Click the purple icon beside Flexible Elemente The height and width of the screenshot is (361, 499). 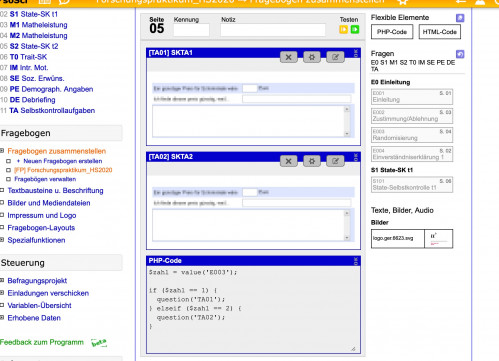tap(460, 18)
